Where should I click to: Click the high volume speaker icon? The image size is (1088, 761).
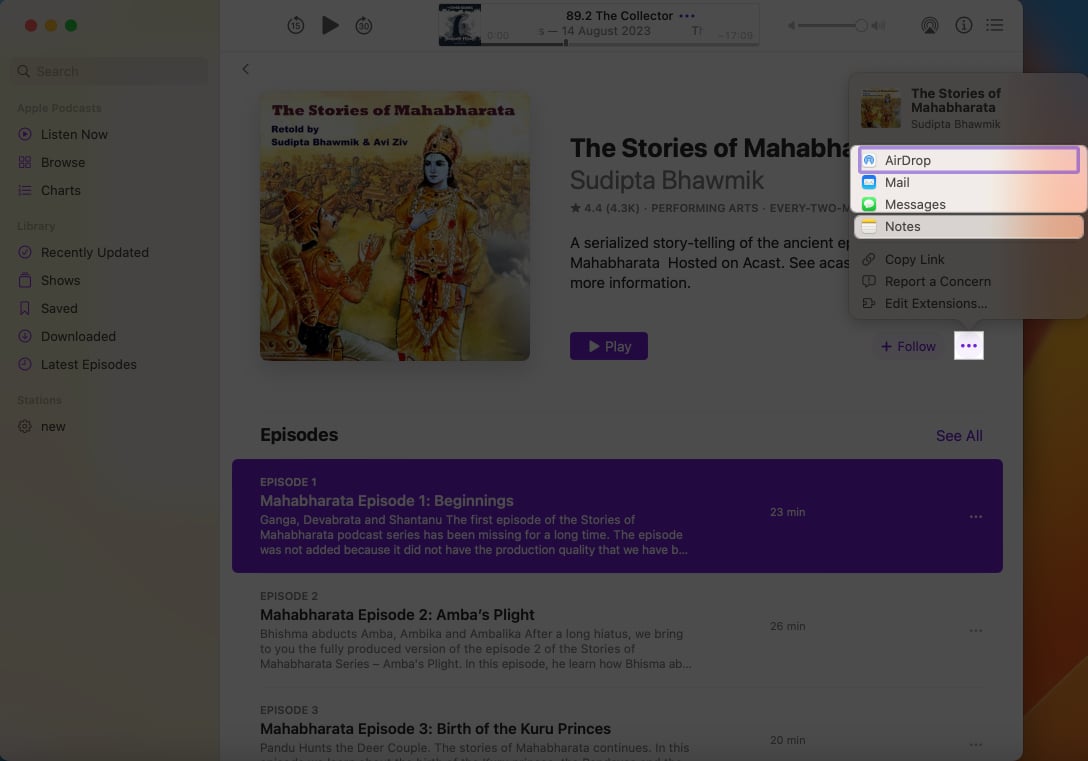click(x=878, y=26)
